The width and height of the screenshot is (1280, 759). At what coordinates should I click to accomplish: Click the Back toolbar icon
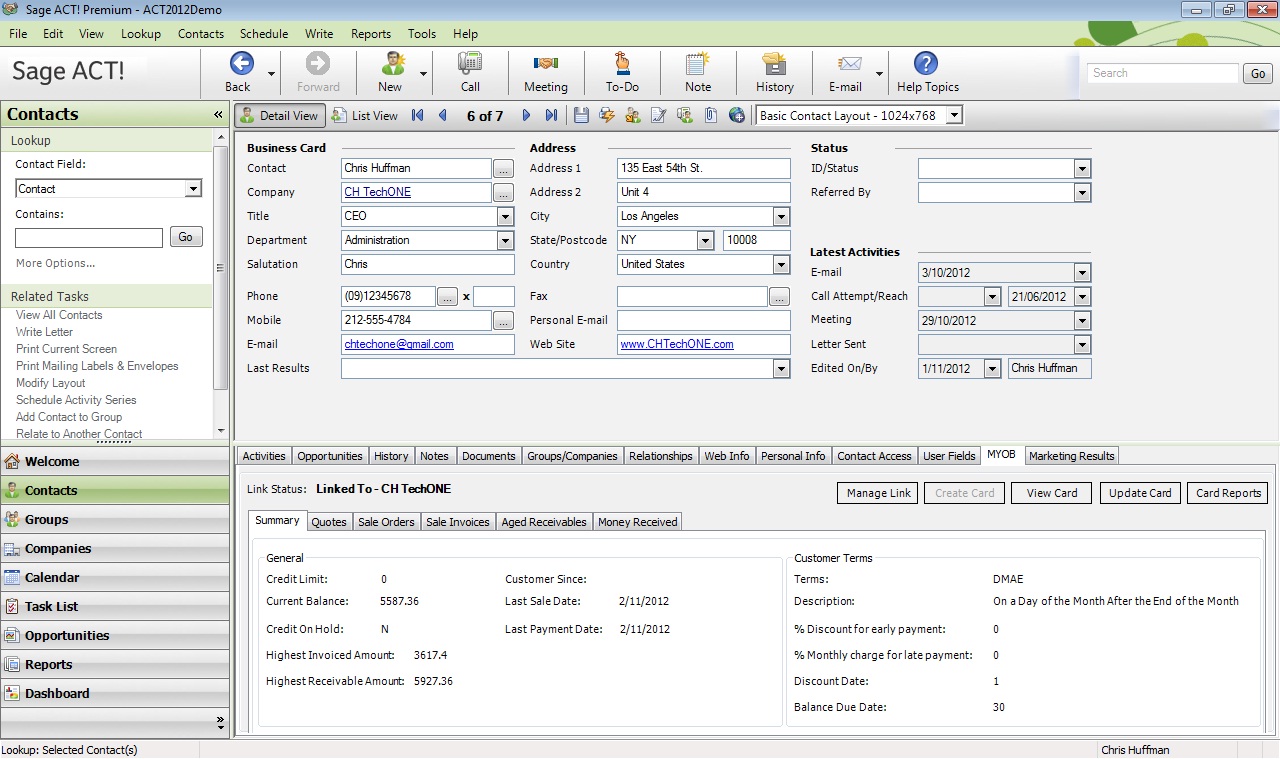pos(241,64)
